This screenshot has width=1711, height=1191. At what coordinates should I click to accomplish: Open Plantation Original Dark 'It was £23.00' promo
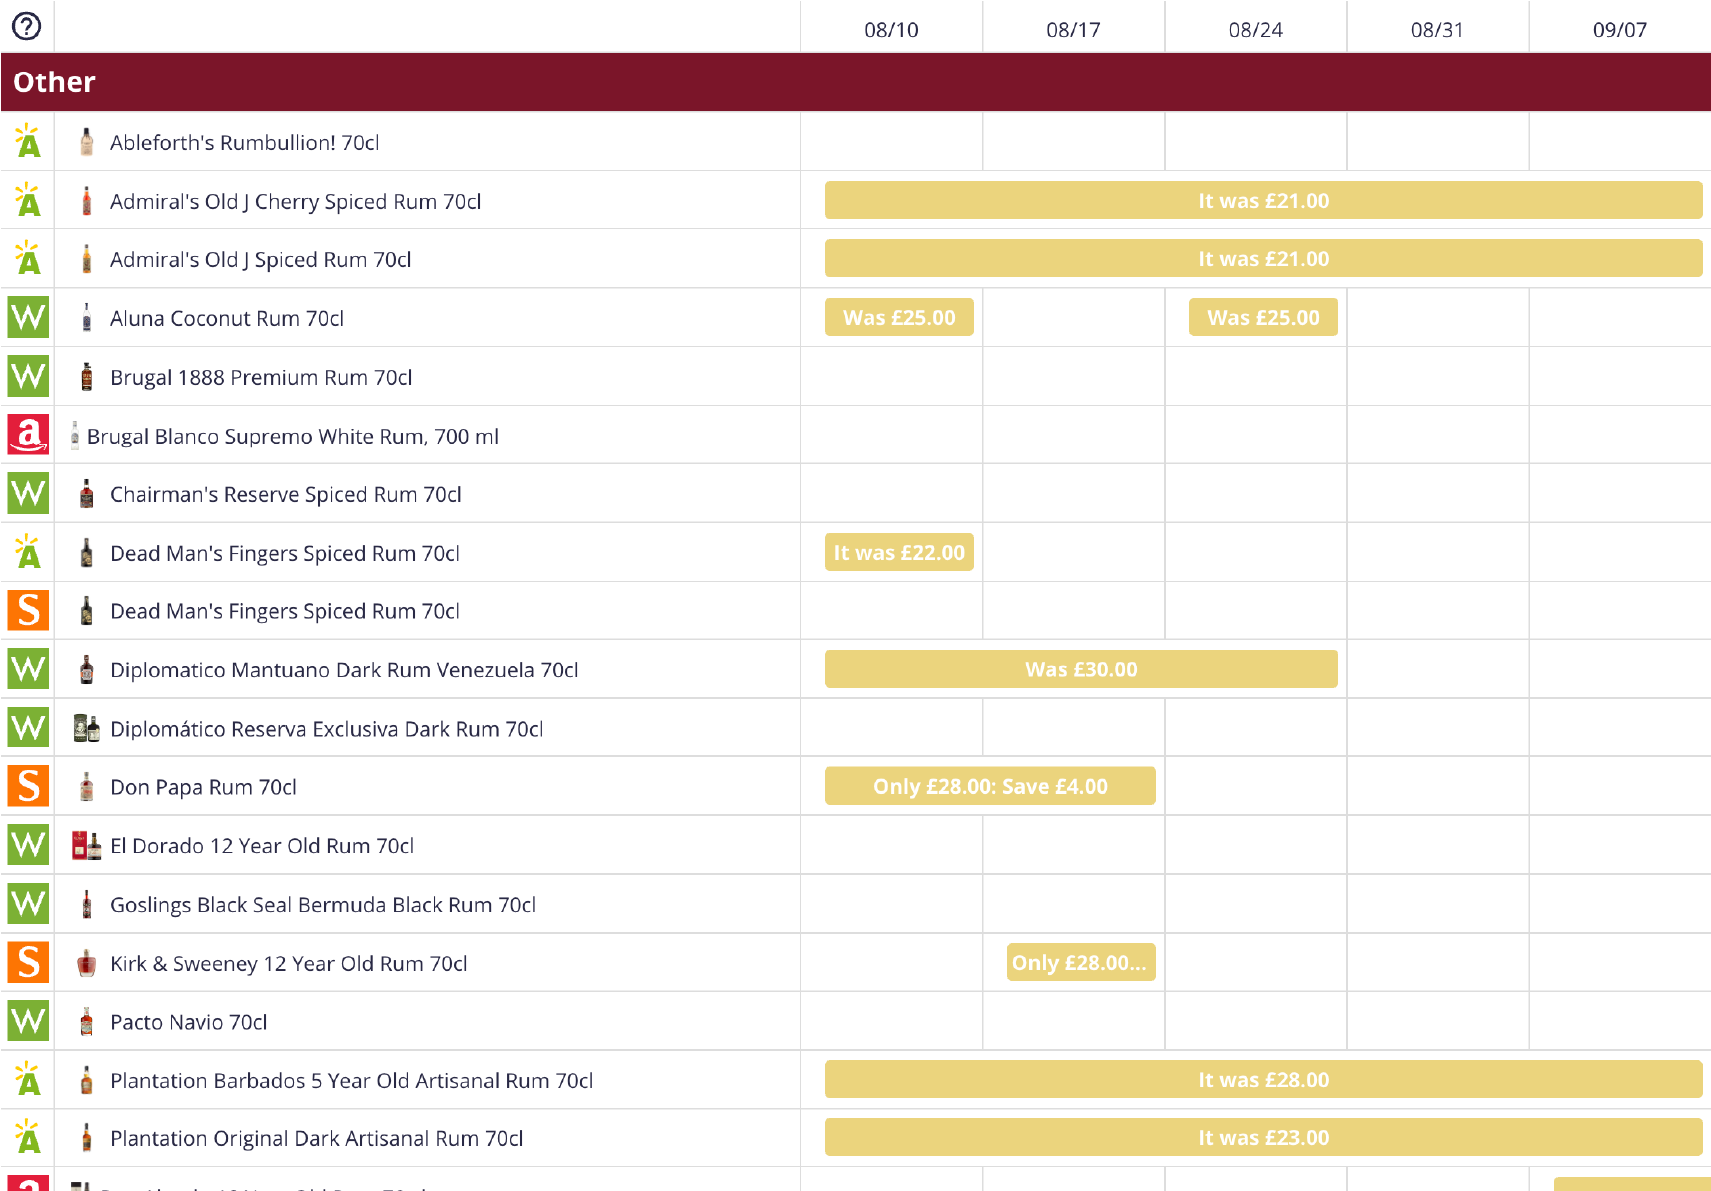click(1264, 1137)
